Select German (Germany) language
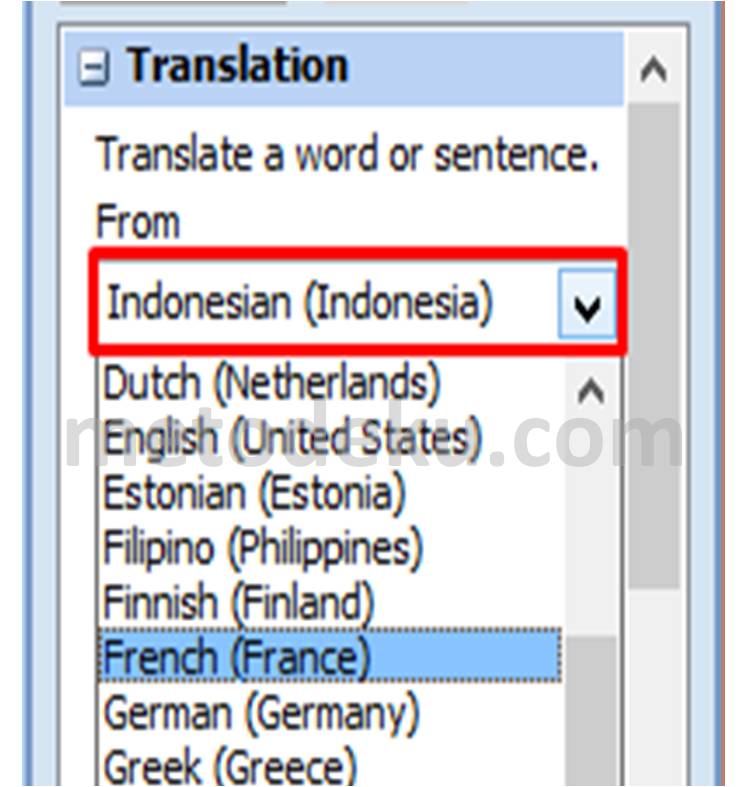Viewport: 749px width, 787px height. (x=330, y=713)
